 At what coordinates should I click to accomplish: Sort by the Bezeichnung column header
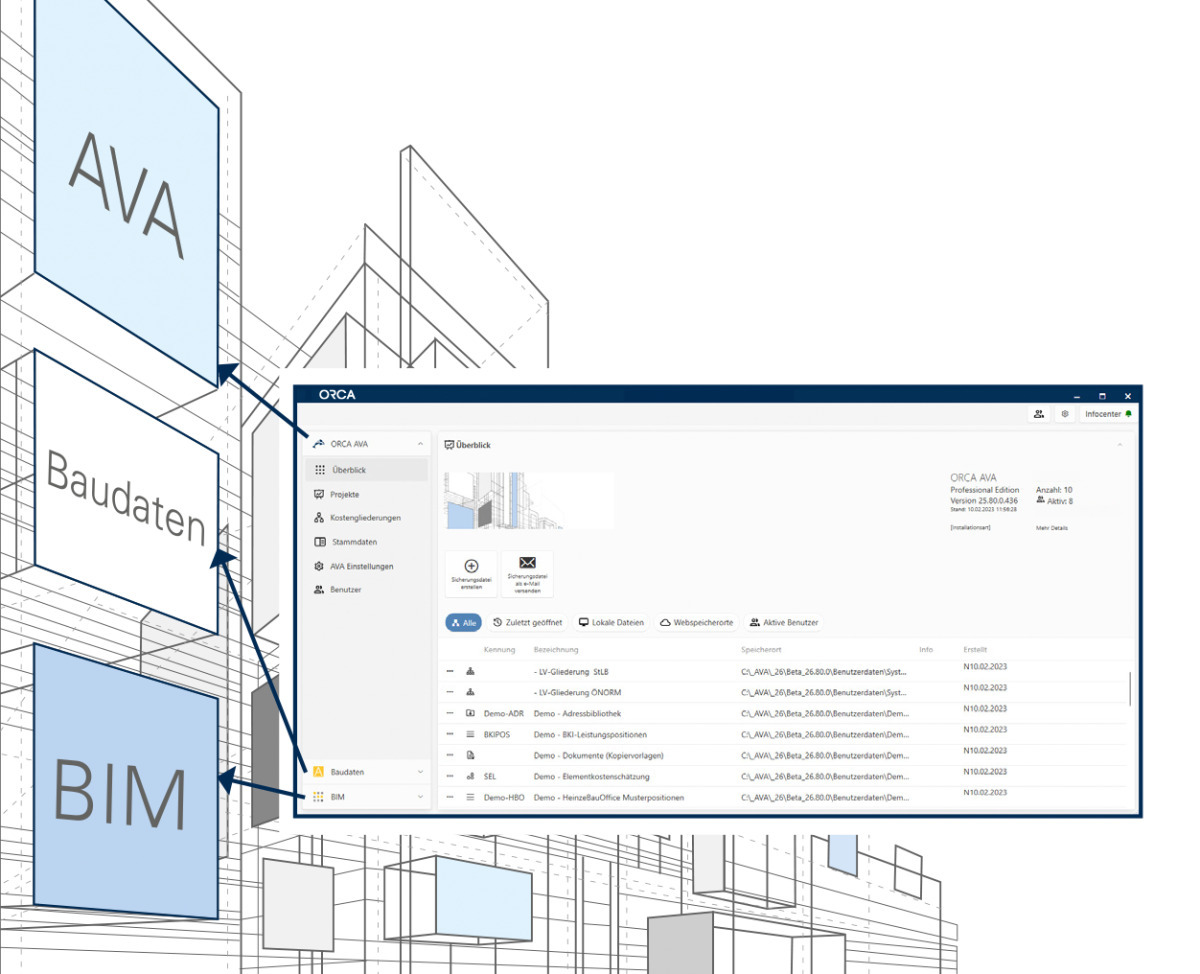[x=556, y=650]
